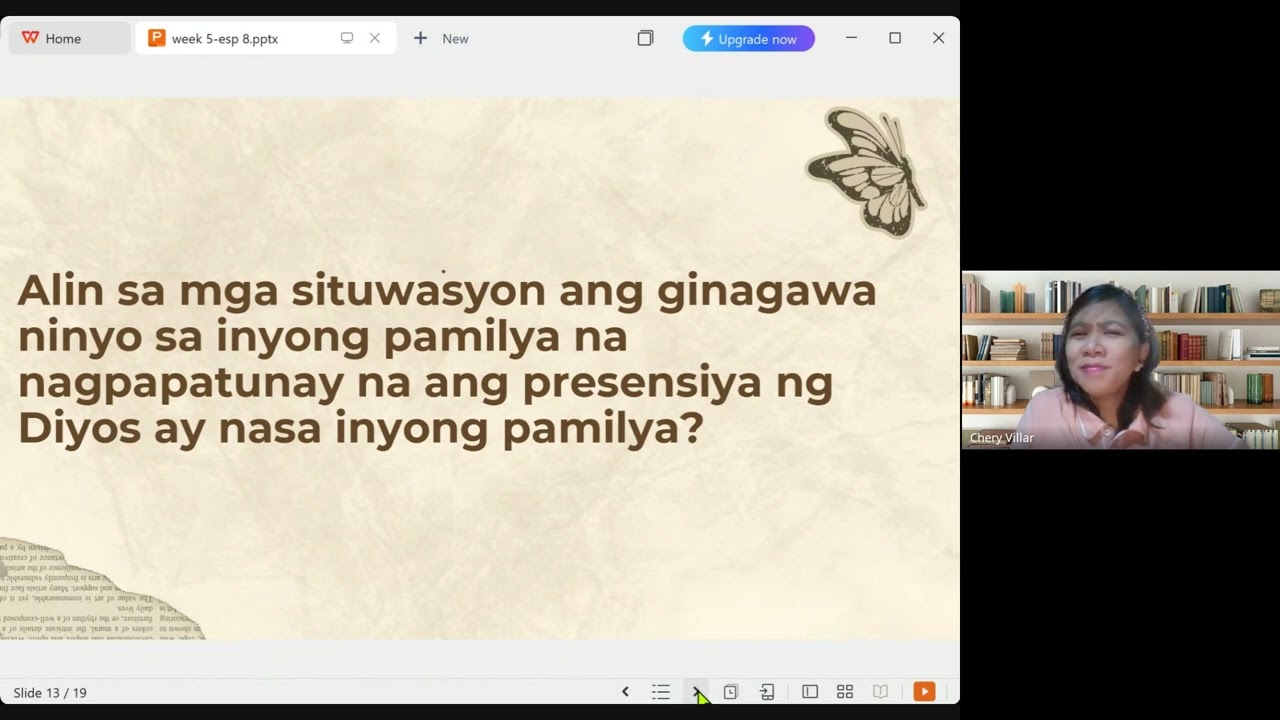Advance to the next slide arrow
This screenshot has width=1280, height=720.
(x=696, y=692)
